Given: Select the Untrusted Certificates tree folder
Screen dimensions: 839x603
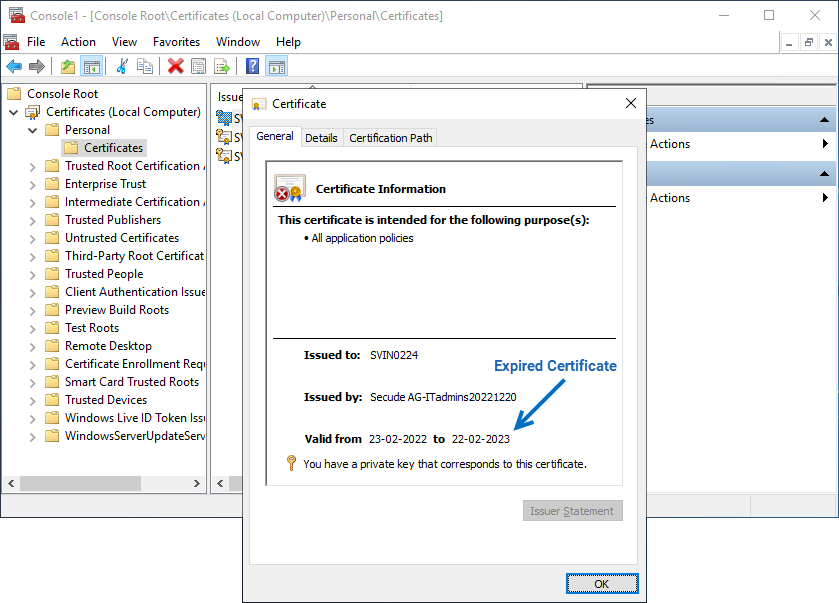Looking at the screenshot, I should [x=121, y=238].
